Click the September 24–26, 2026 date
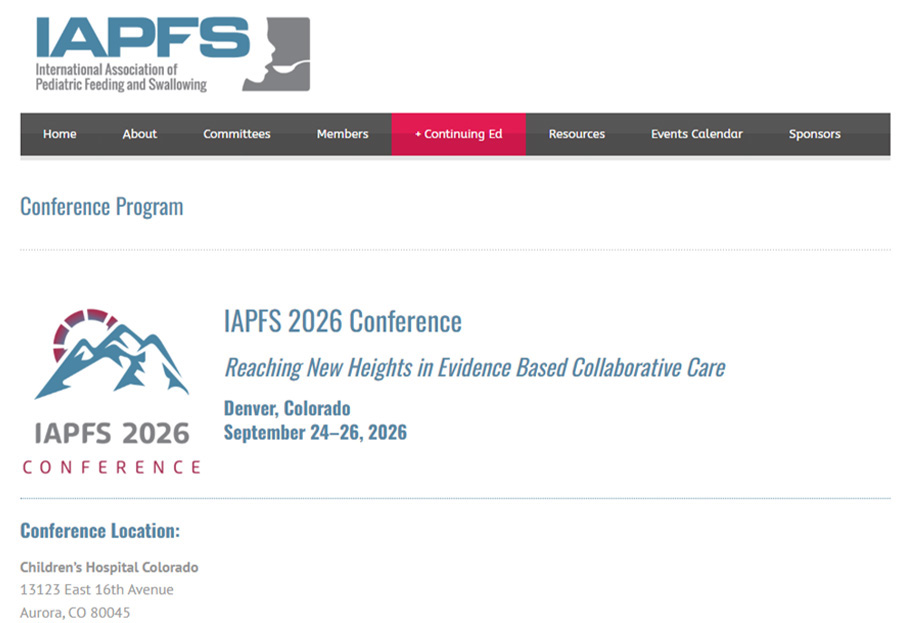 pyautogui.click(x=315, y=432)
